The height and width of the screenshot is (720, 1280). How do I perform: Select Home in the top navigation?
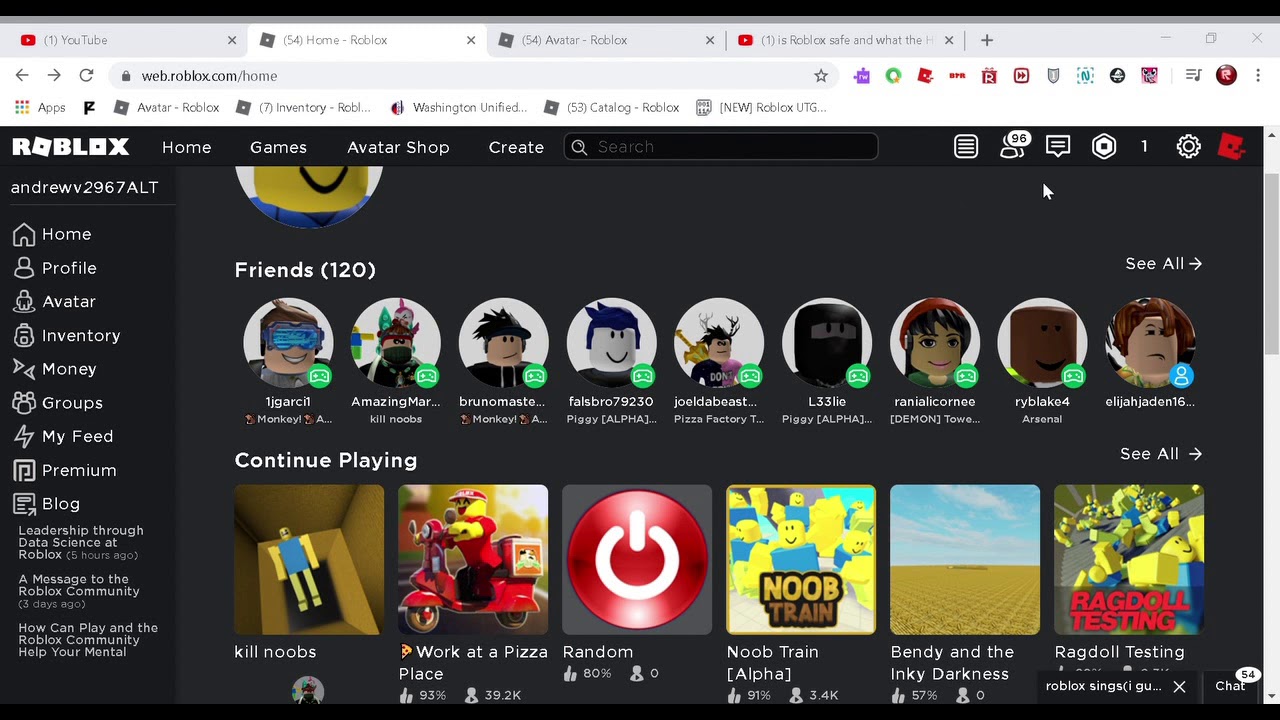187,147
